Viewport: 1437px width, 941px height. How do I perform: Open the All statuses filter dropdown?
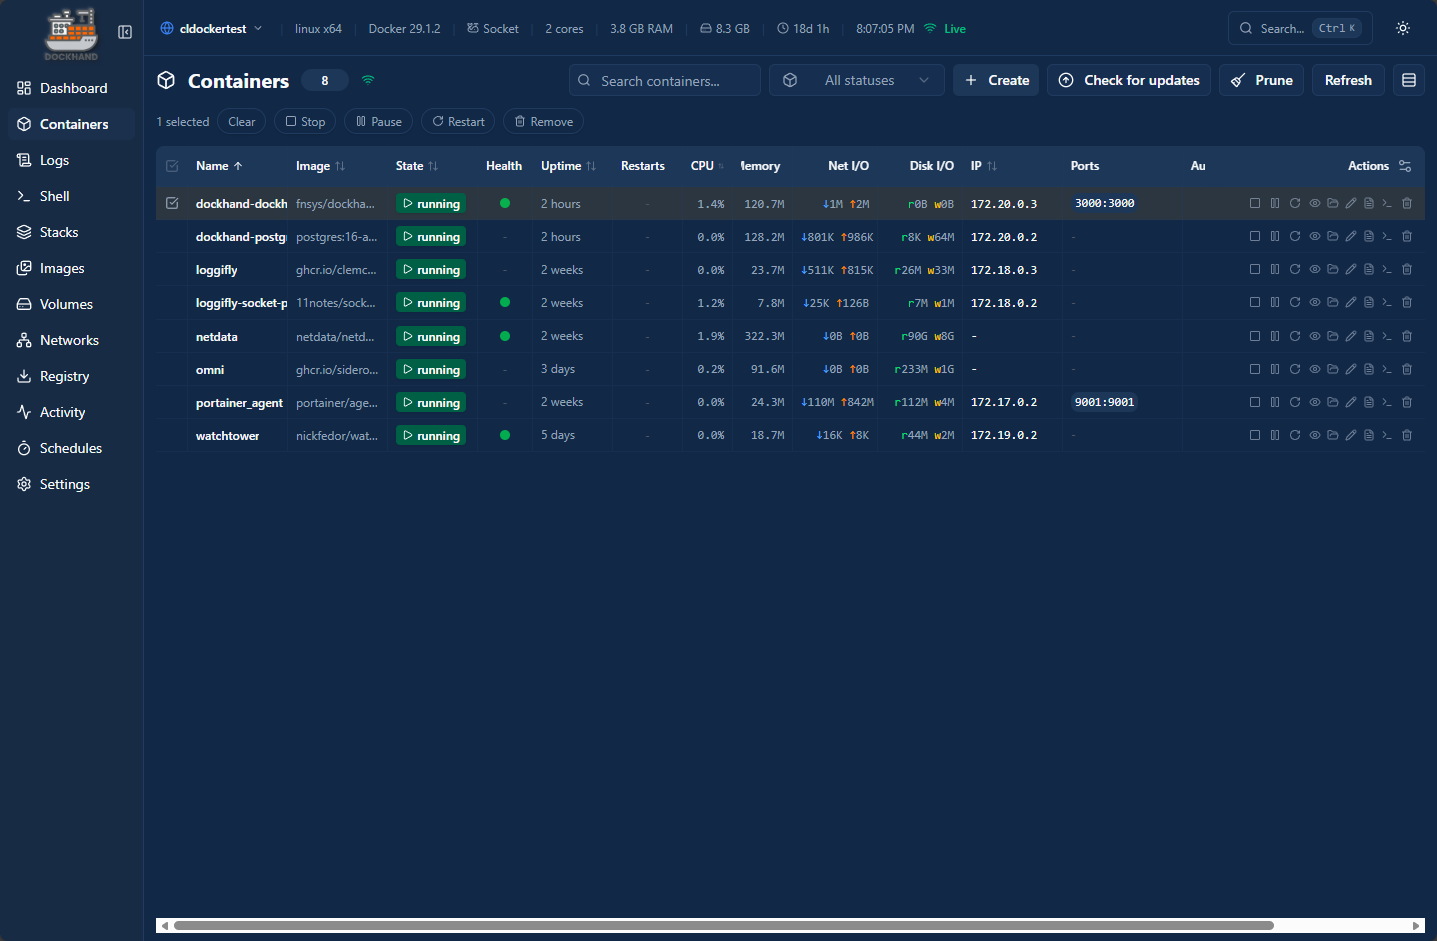coord(856,80)
